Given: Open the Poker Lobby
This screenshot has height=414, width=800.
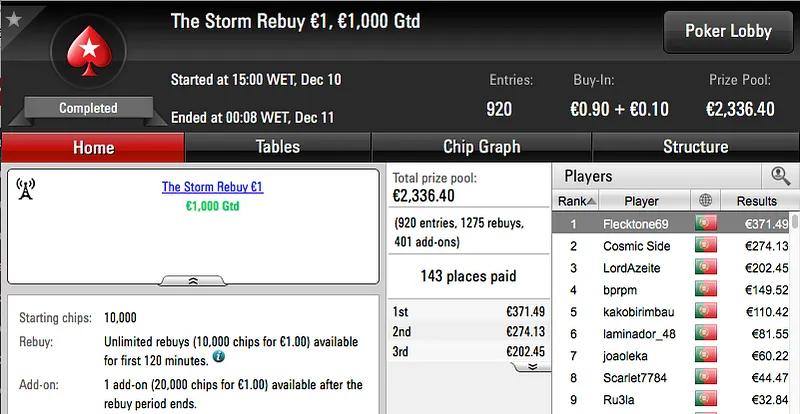Looking at the screenshot, I should [x=728, y=31].
